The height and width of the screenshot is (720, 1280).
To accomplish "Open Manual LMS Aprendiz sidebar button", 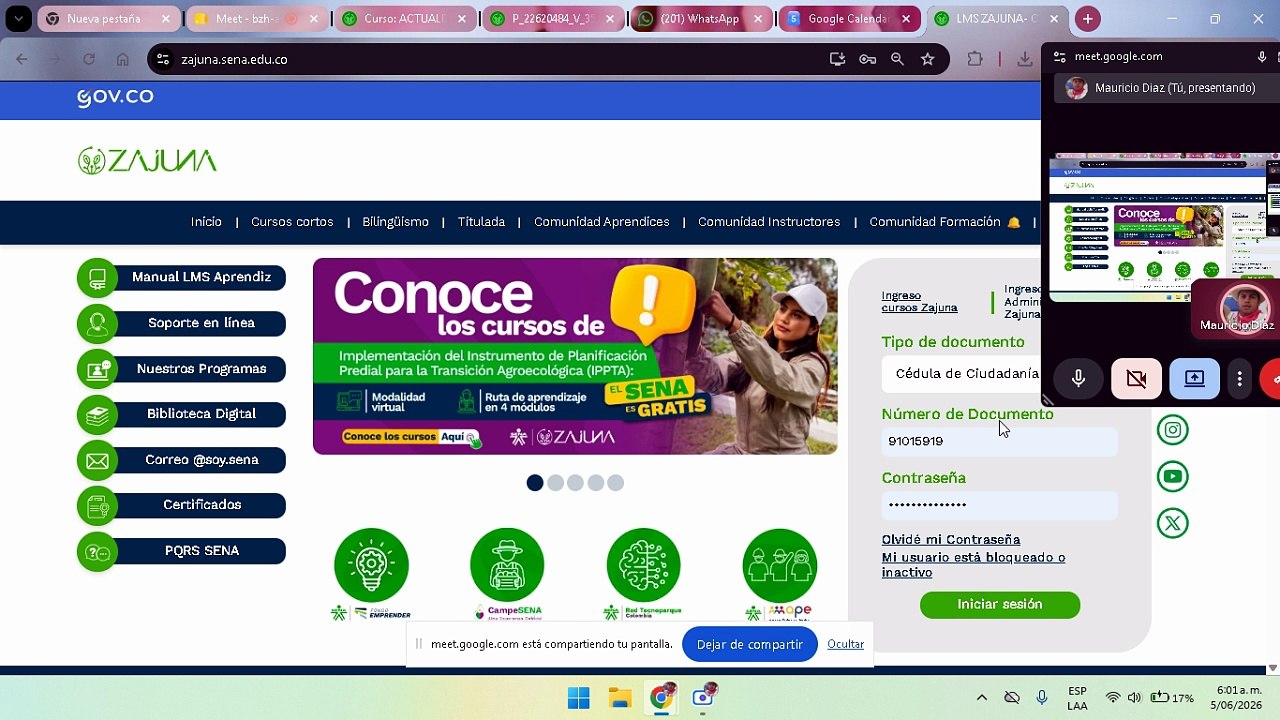I will pyautogui.click(x=182, y=278).
